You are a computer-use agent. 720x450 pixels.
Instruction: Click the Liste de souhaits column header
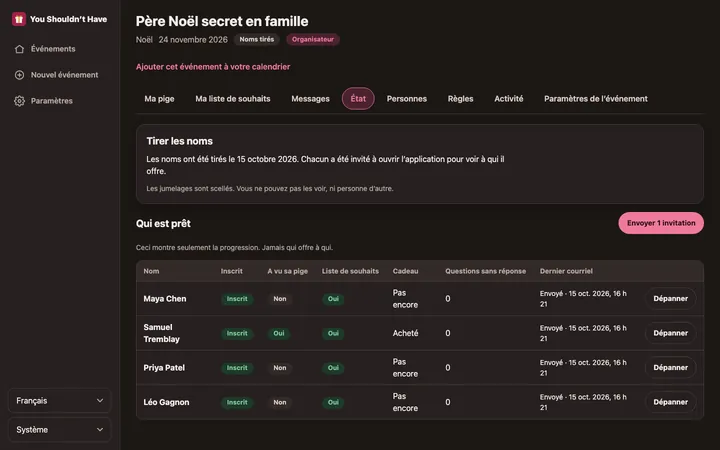pos(350,271)
